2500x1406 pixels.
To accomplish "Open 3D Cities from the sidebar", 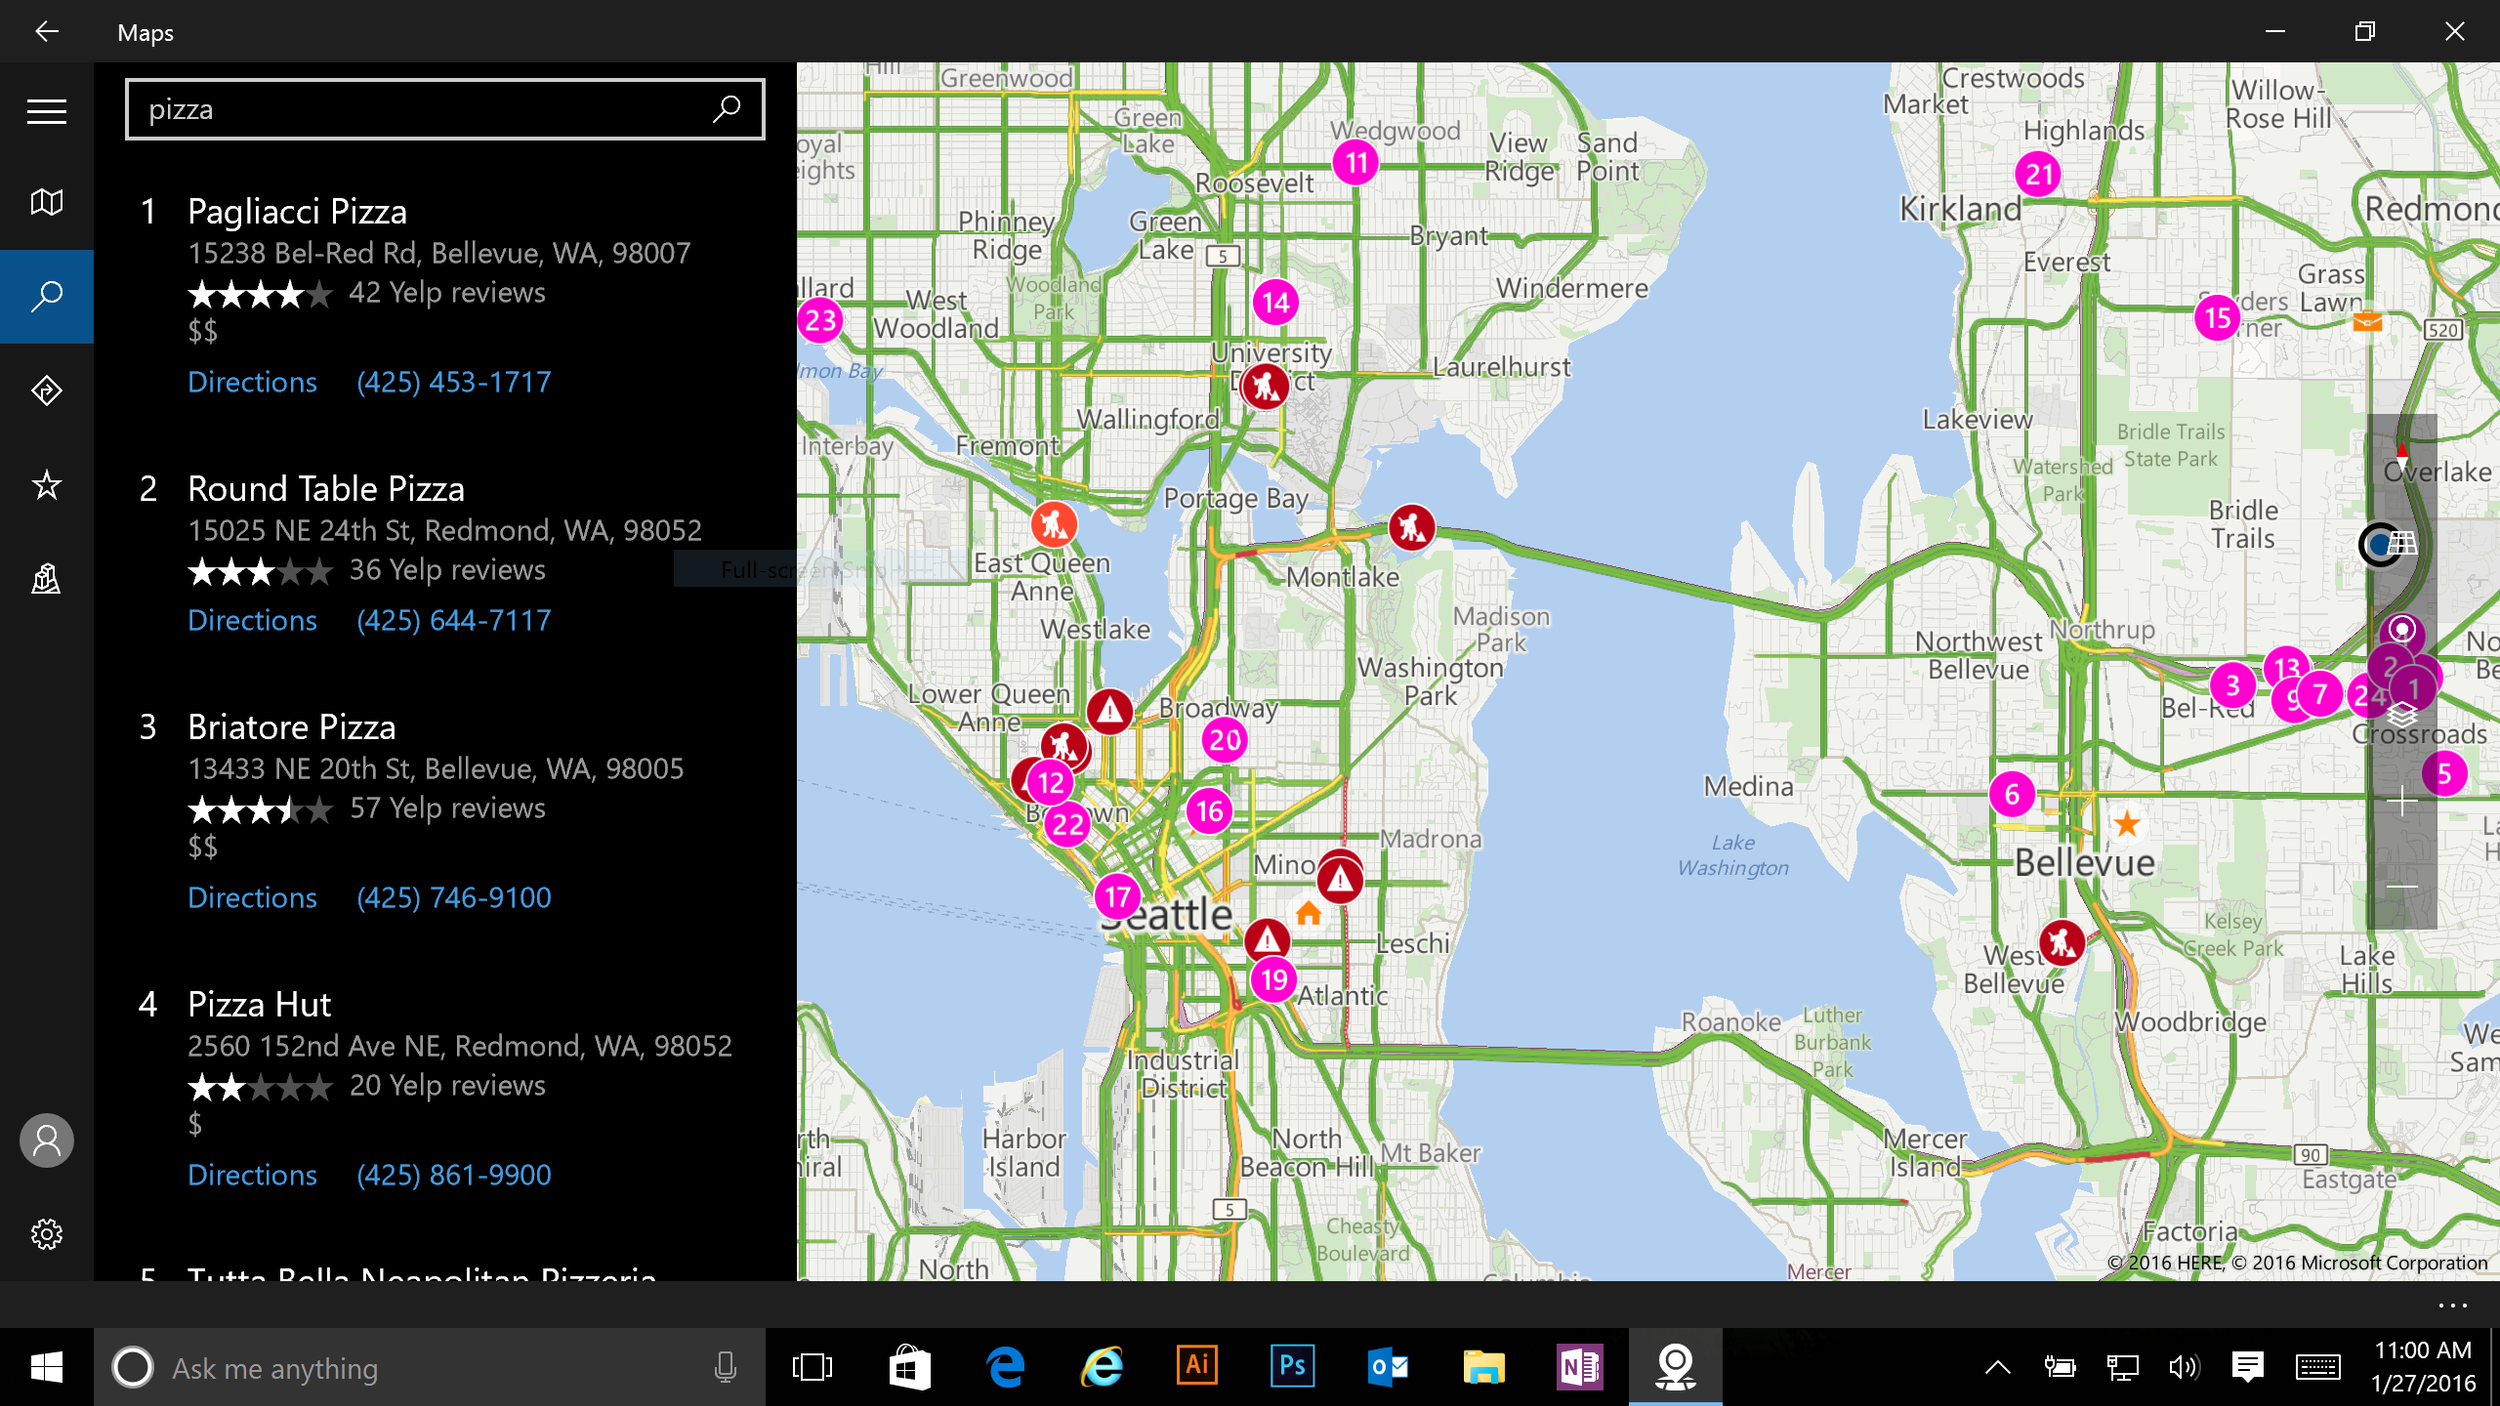I will (46, 579).
